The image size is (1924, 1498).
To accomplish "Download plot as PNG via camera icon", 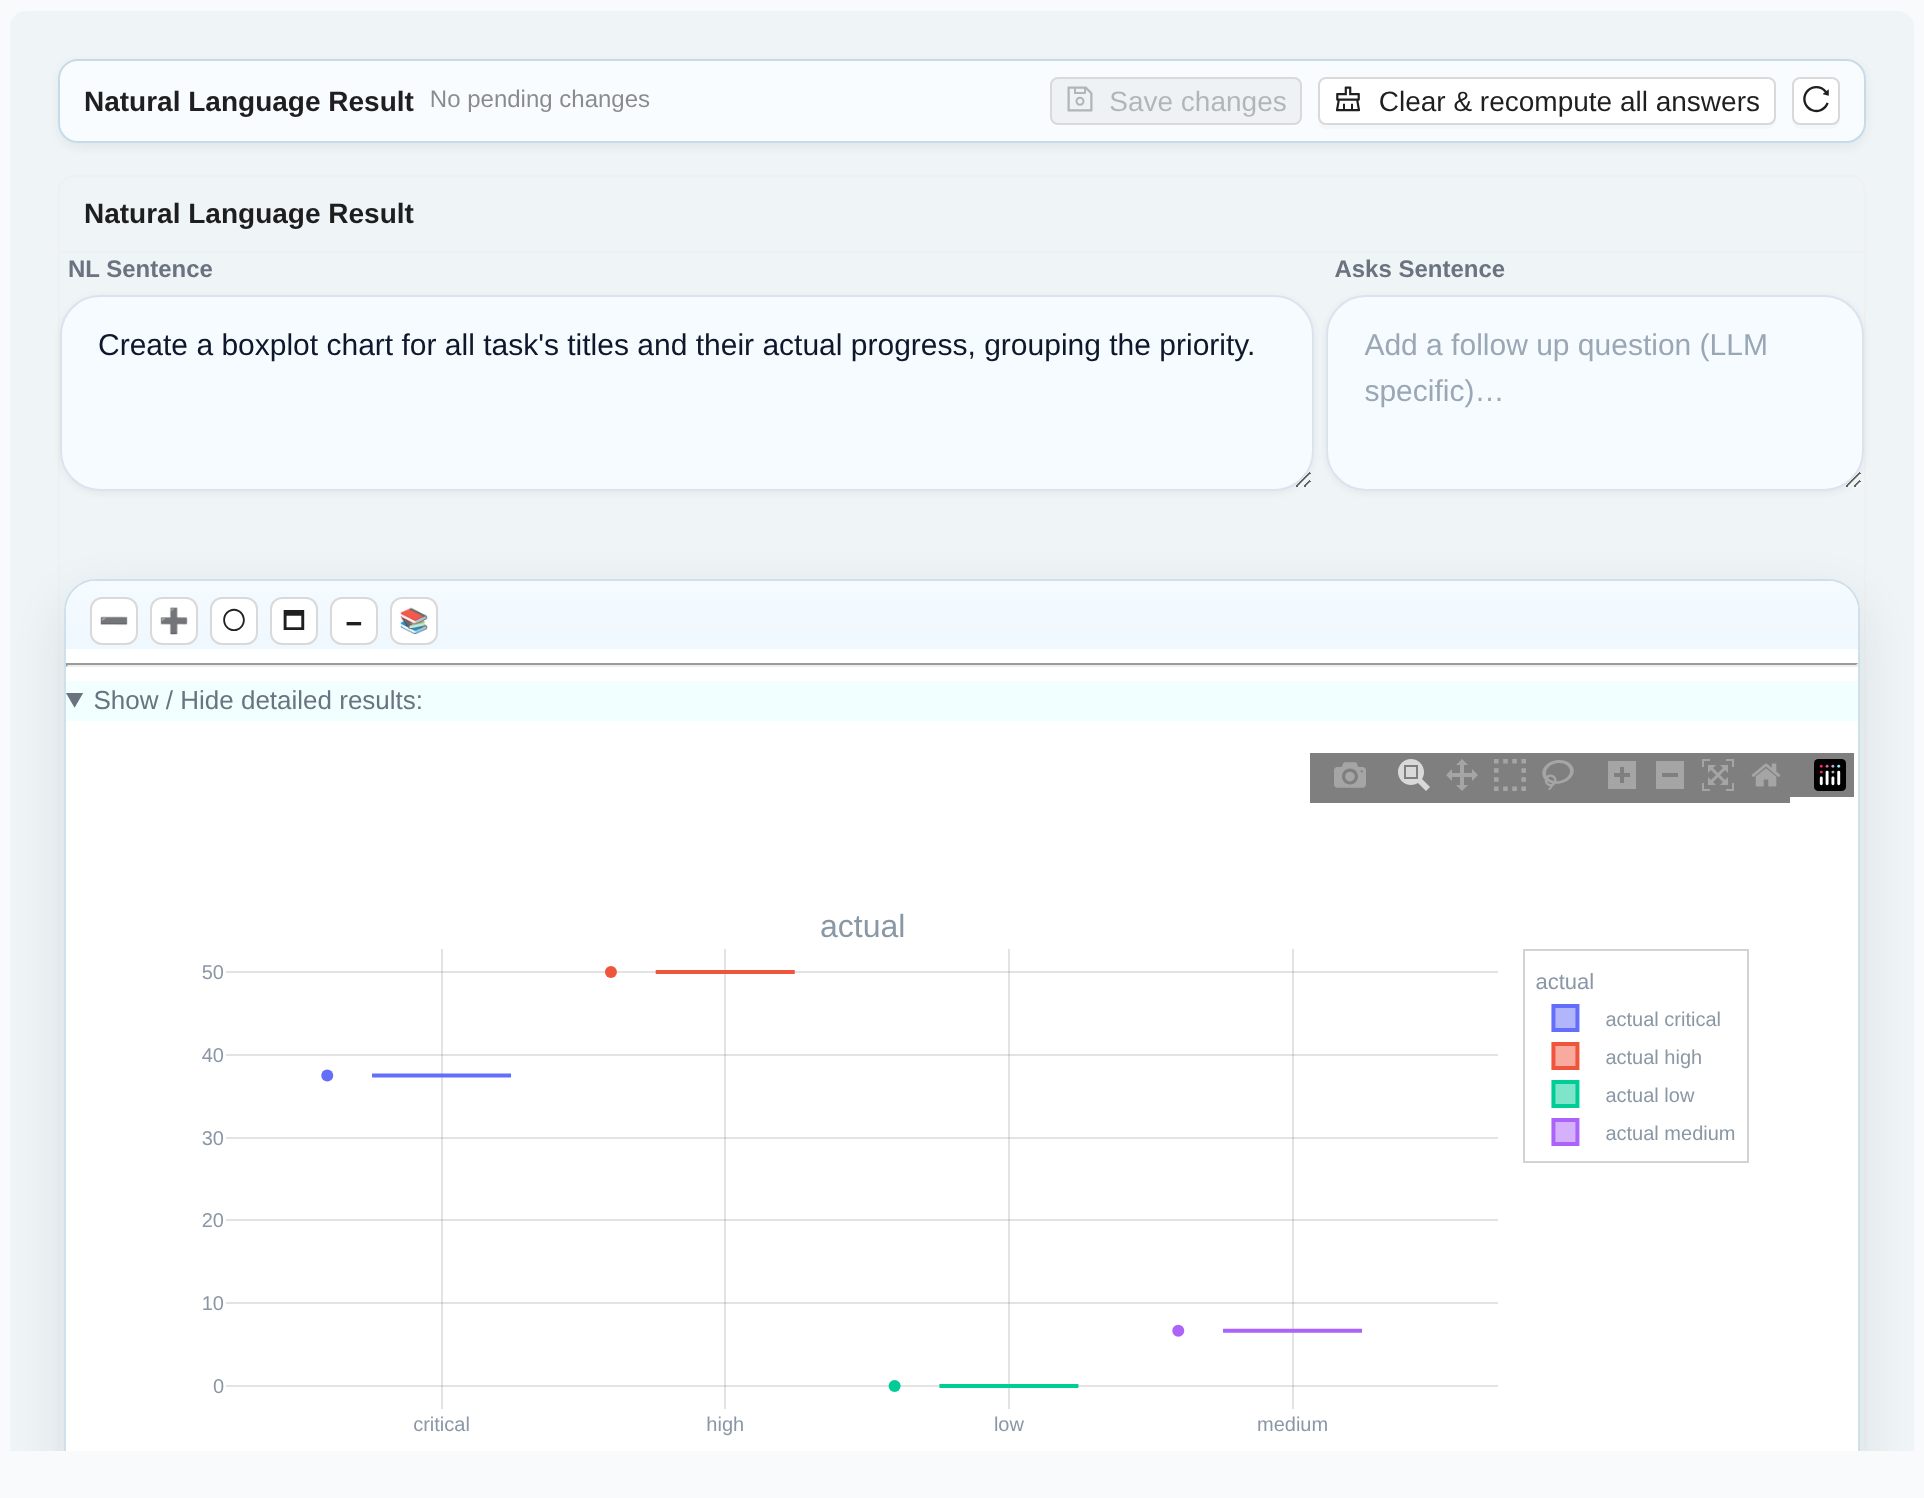I will click(1349, 775).
